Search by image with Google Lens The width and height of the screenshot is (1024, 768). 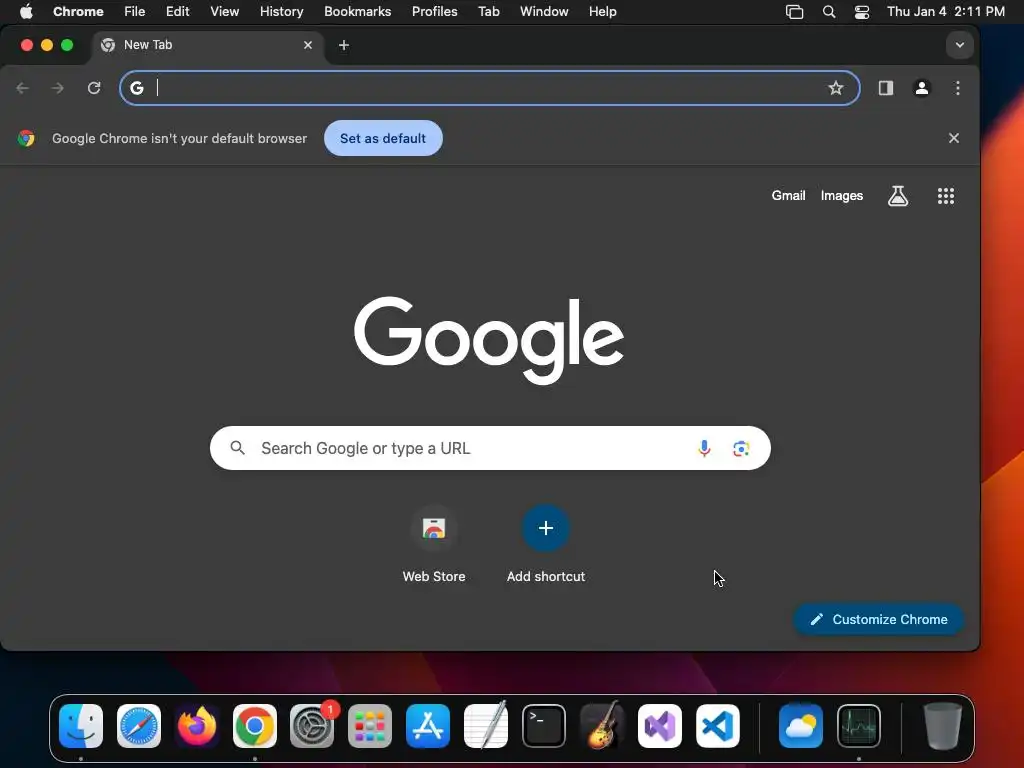pyautogui.click(x=741, y=448)
